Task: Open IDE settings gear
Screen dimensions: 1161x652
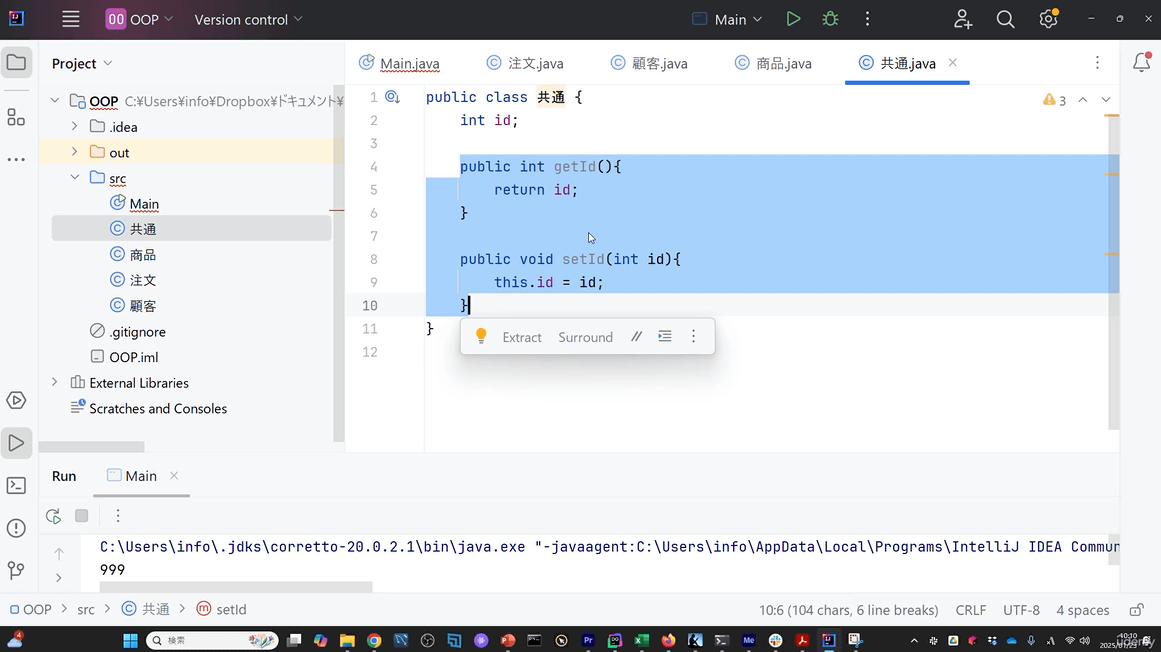Action: [1048, 19]
